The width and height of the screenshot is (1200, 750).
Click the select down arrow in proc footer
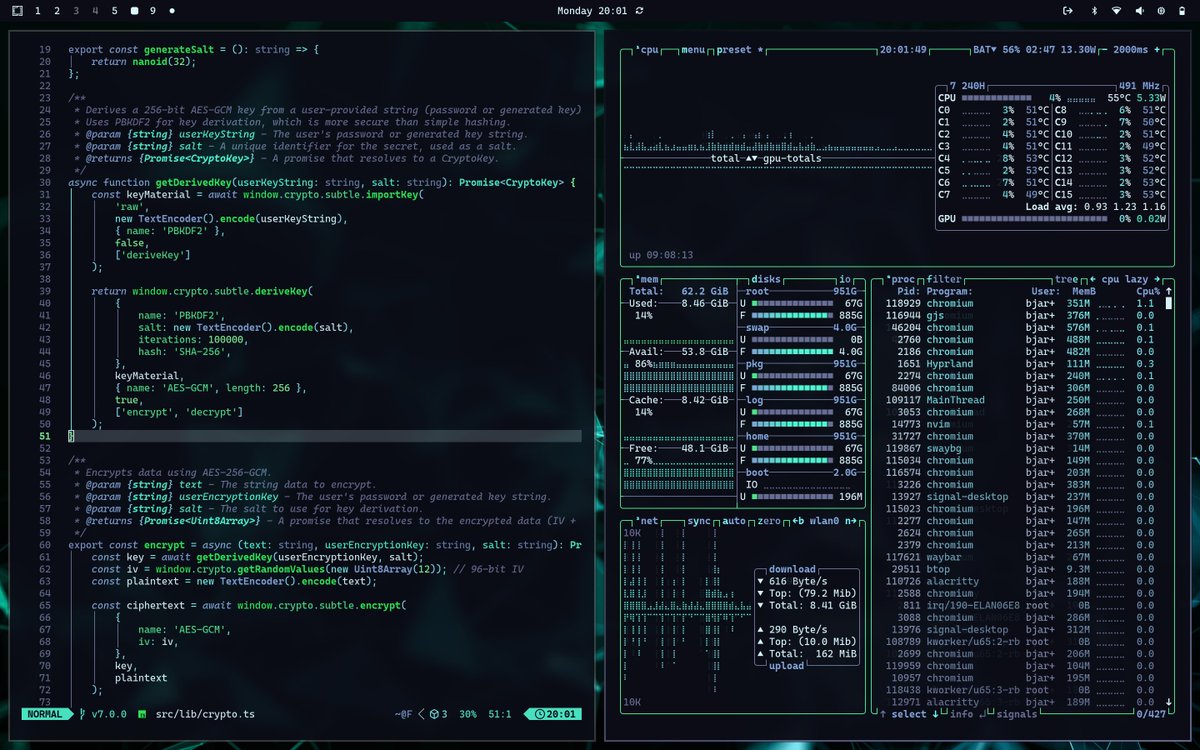[x=936, y=714]
